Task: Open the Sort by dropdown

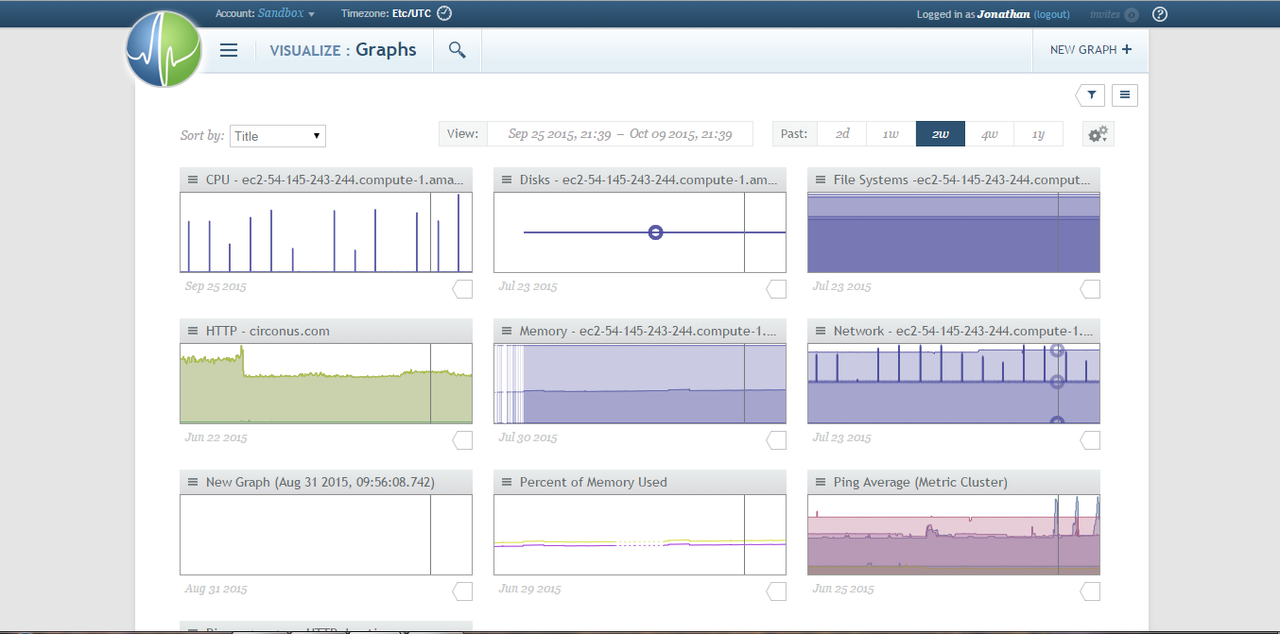Action: tap(277, 135)
